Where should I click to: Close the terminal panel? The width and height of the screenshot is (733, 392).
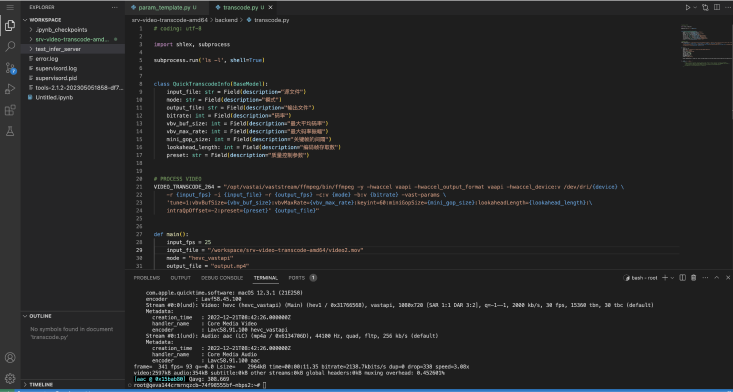[x=728, y=278]
